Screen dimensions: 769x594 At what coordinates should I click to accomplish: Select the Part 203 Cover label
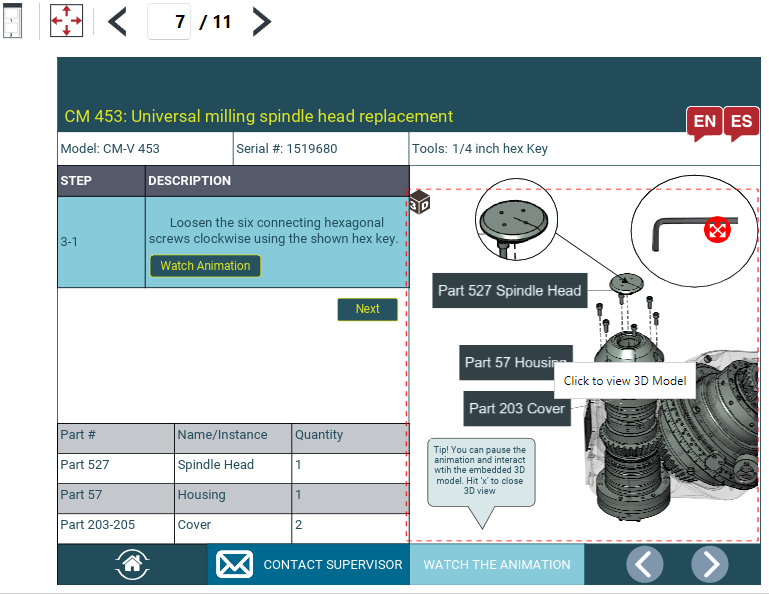pyautogui.click(x=516, y=408)
